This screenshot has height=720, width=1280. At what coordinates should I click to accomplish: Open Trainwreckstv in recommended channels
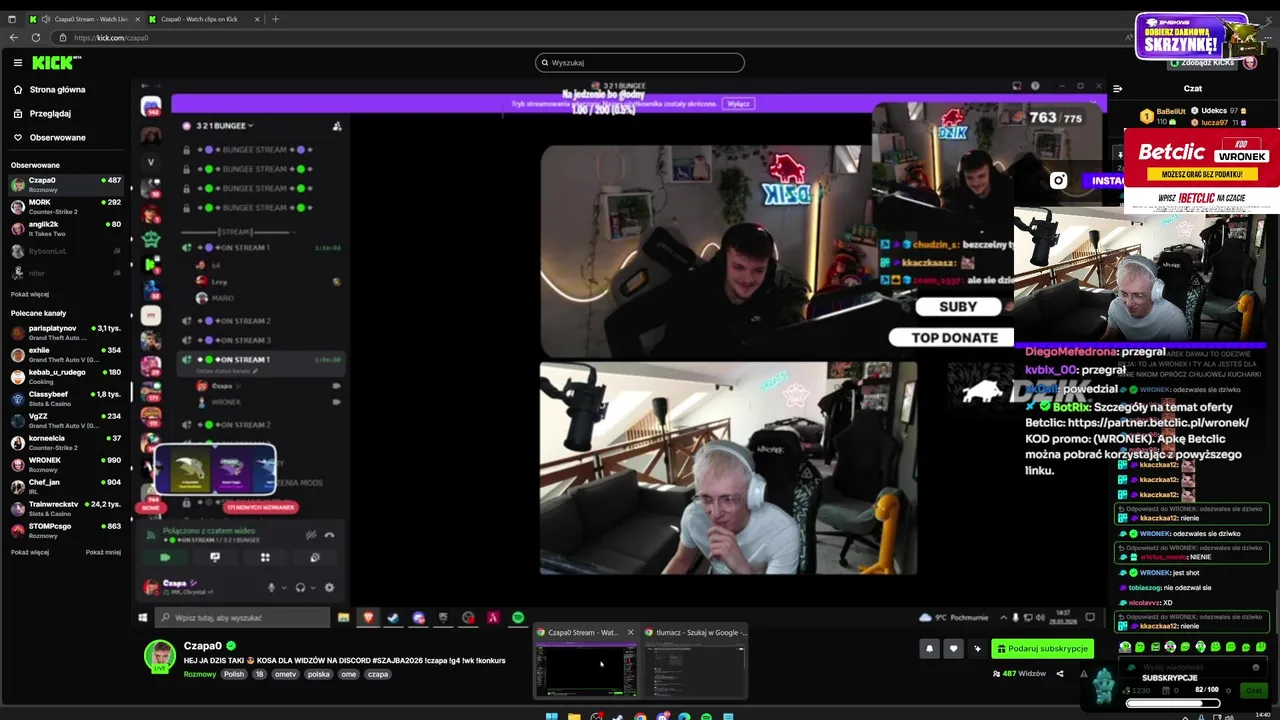(x=65, y=508)
